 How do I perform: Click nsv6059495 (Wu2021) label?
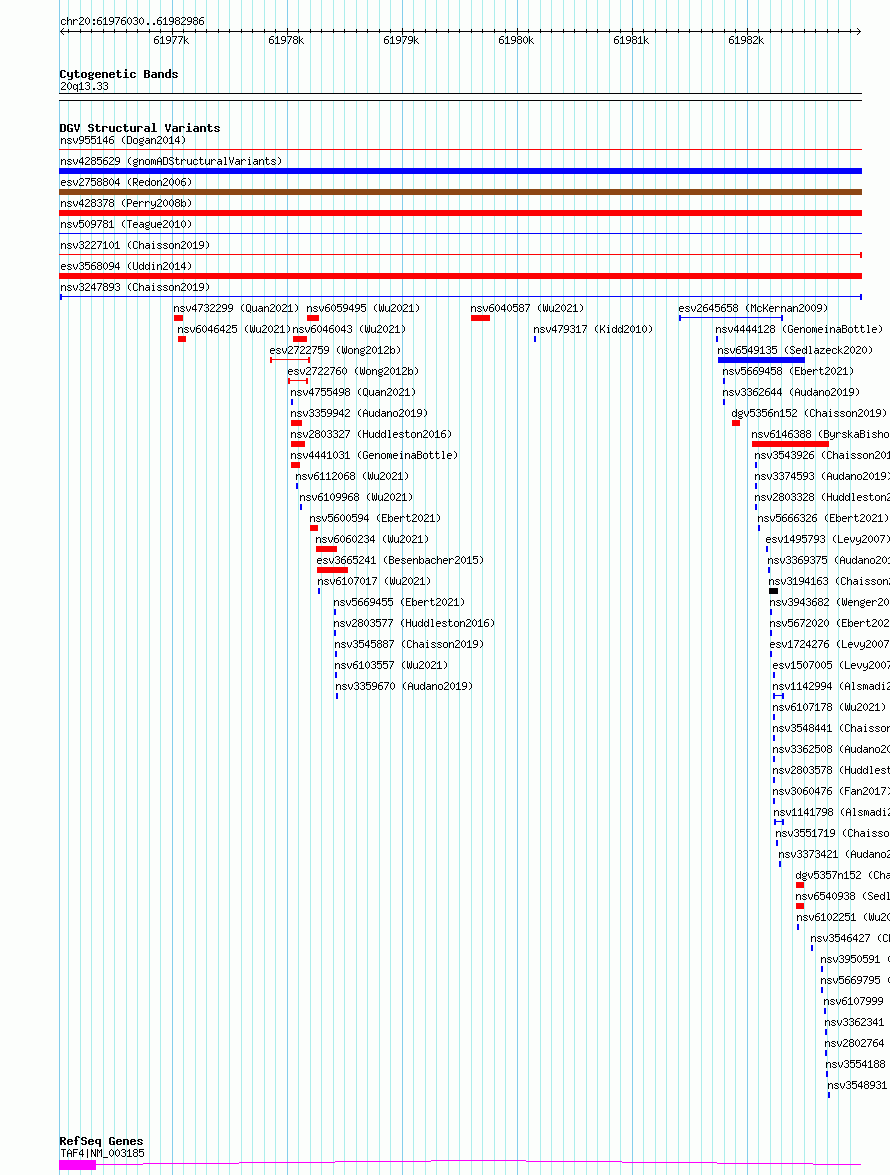click(363, 308)
